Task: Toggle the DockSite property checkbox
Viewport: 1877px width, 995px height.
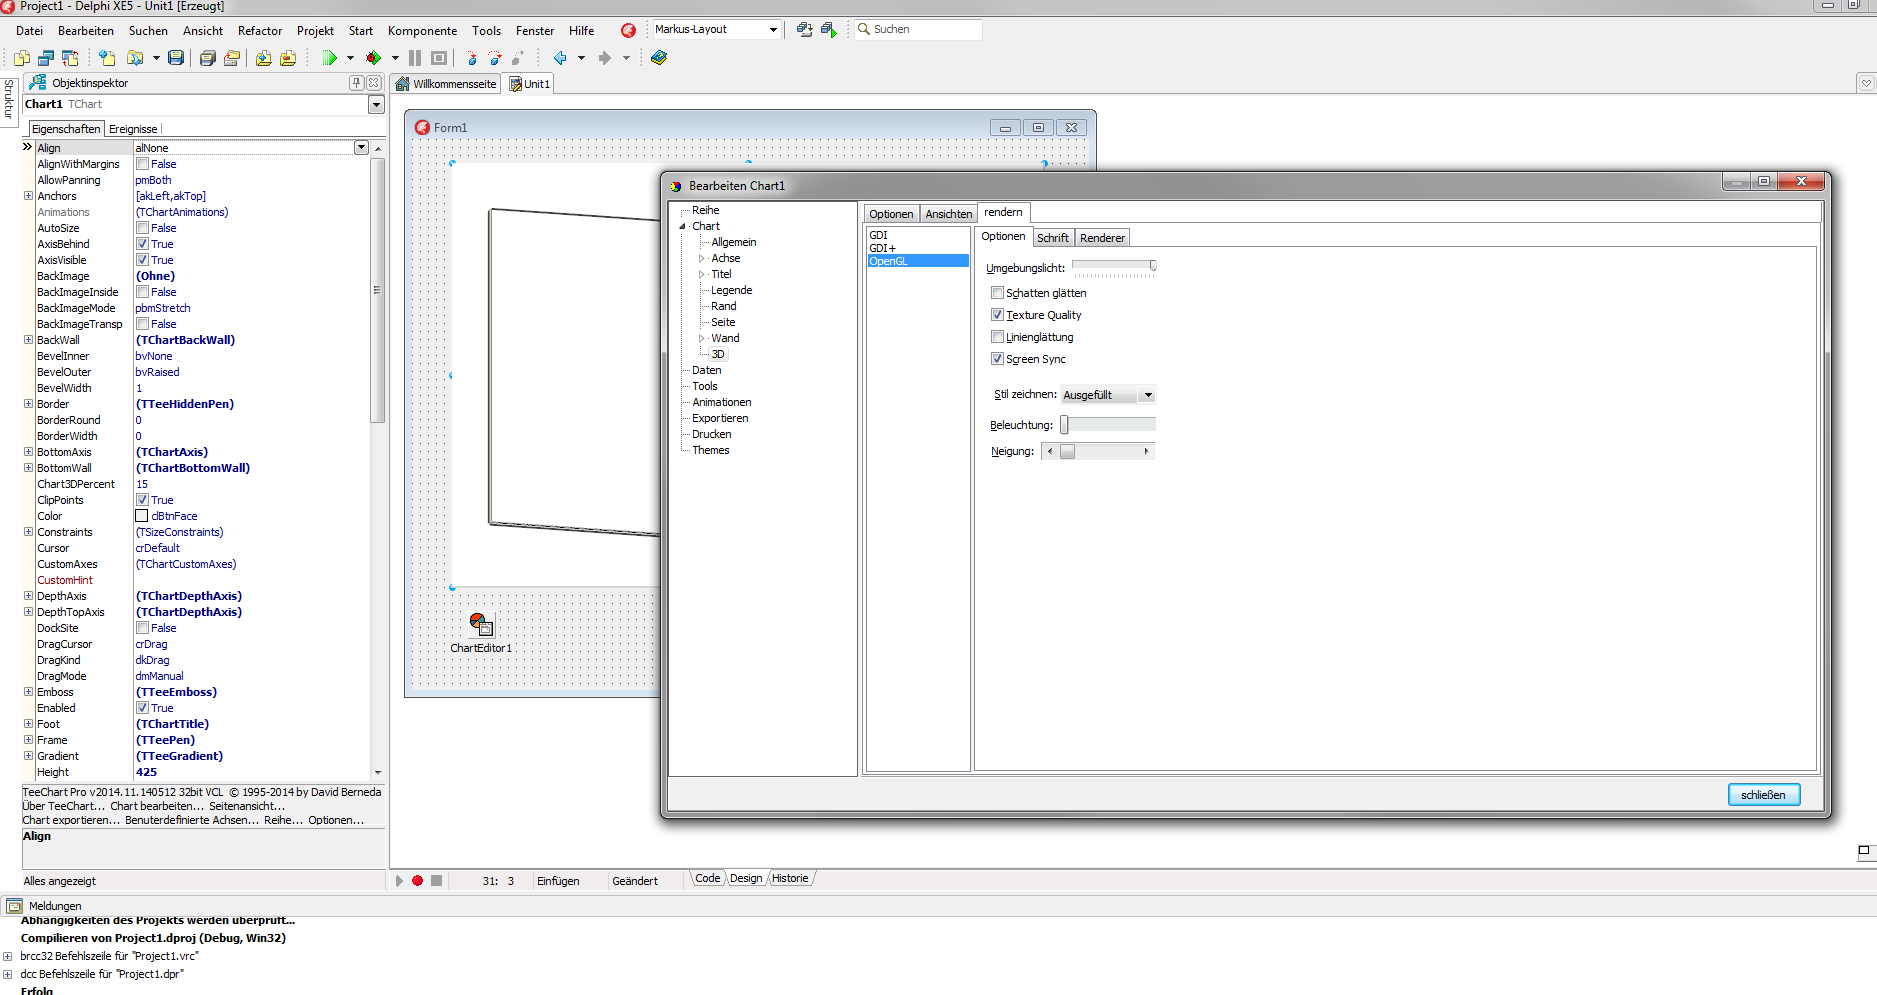Action: point(142,628)
